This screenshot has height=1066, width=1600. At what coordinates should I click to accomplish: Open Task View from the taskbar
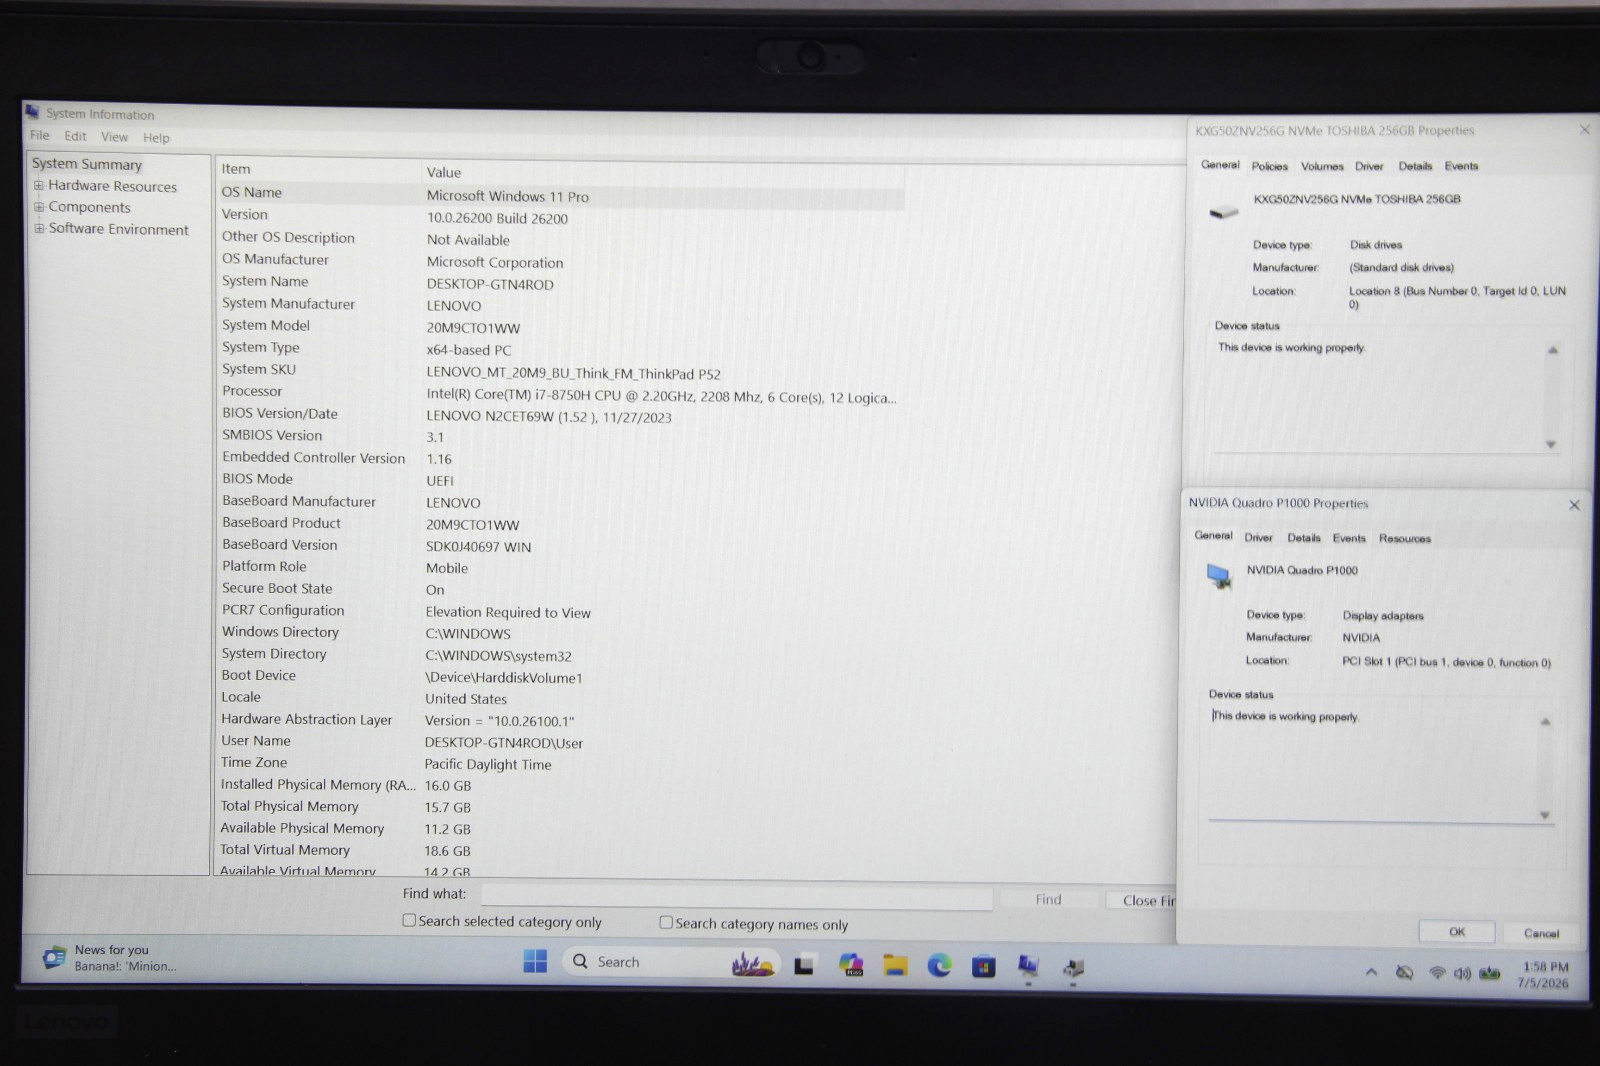coord(804,966)
